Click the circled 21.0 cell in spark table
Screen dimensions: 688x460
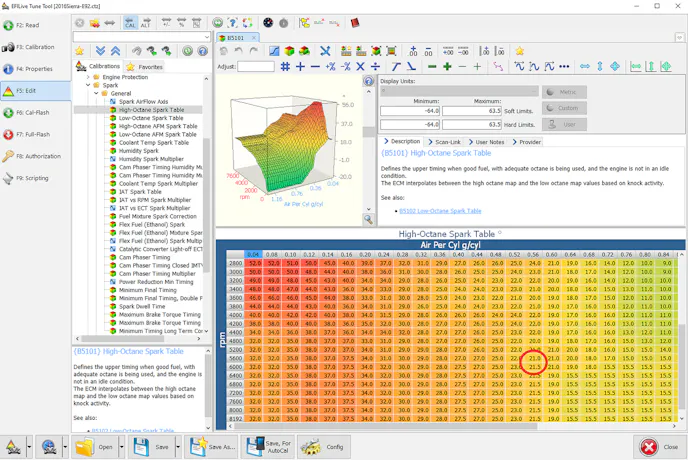pyautogui.click(x=535, y=357)
